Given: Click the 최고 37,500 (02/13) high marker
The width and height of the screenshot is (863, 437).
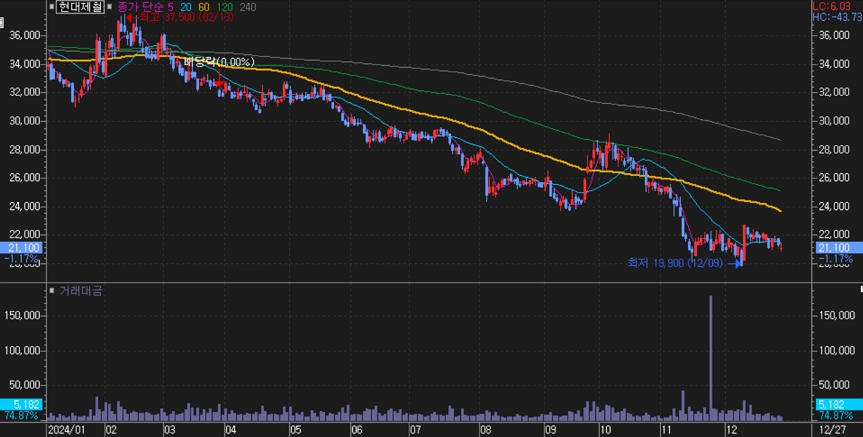Looking at the screenshot, I should pos(181,18).
